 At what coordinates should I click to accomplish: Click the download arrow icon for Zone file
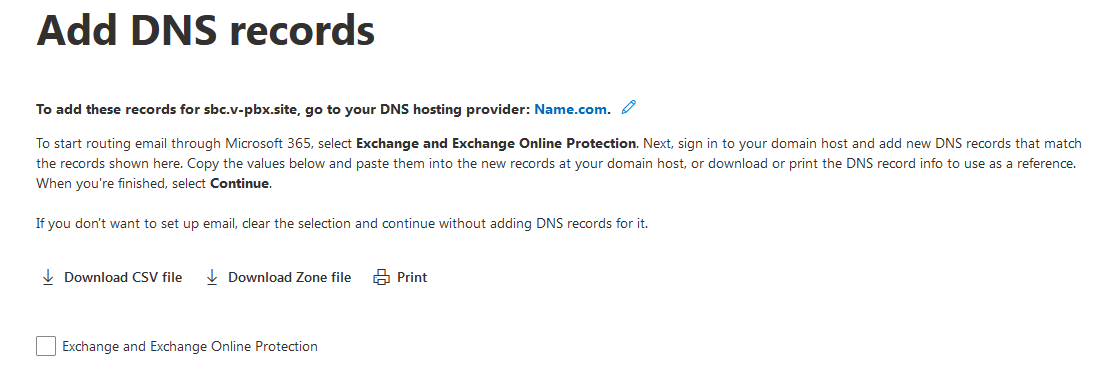pos(212,278)
